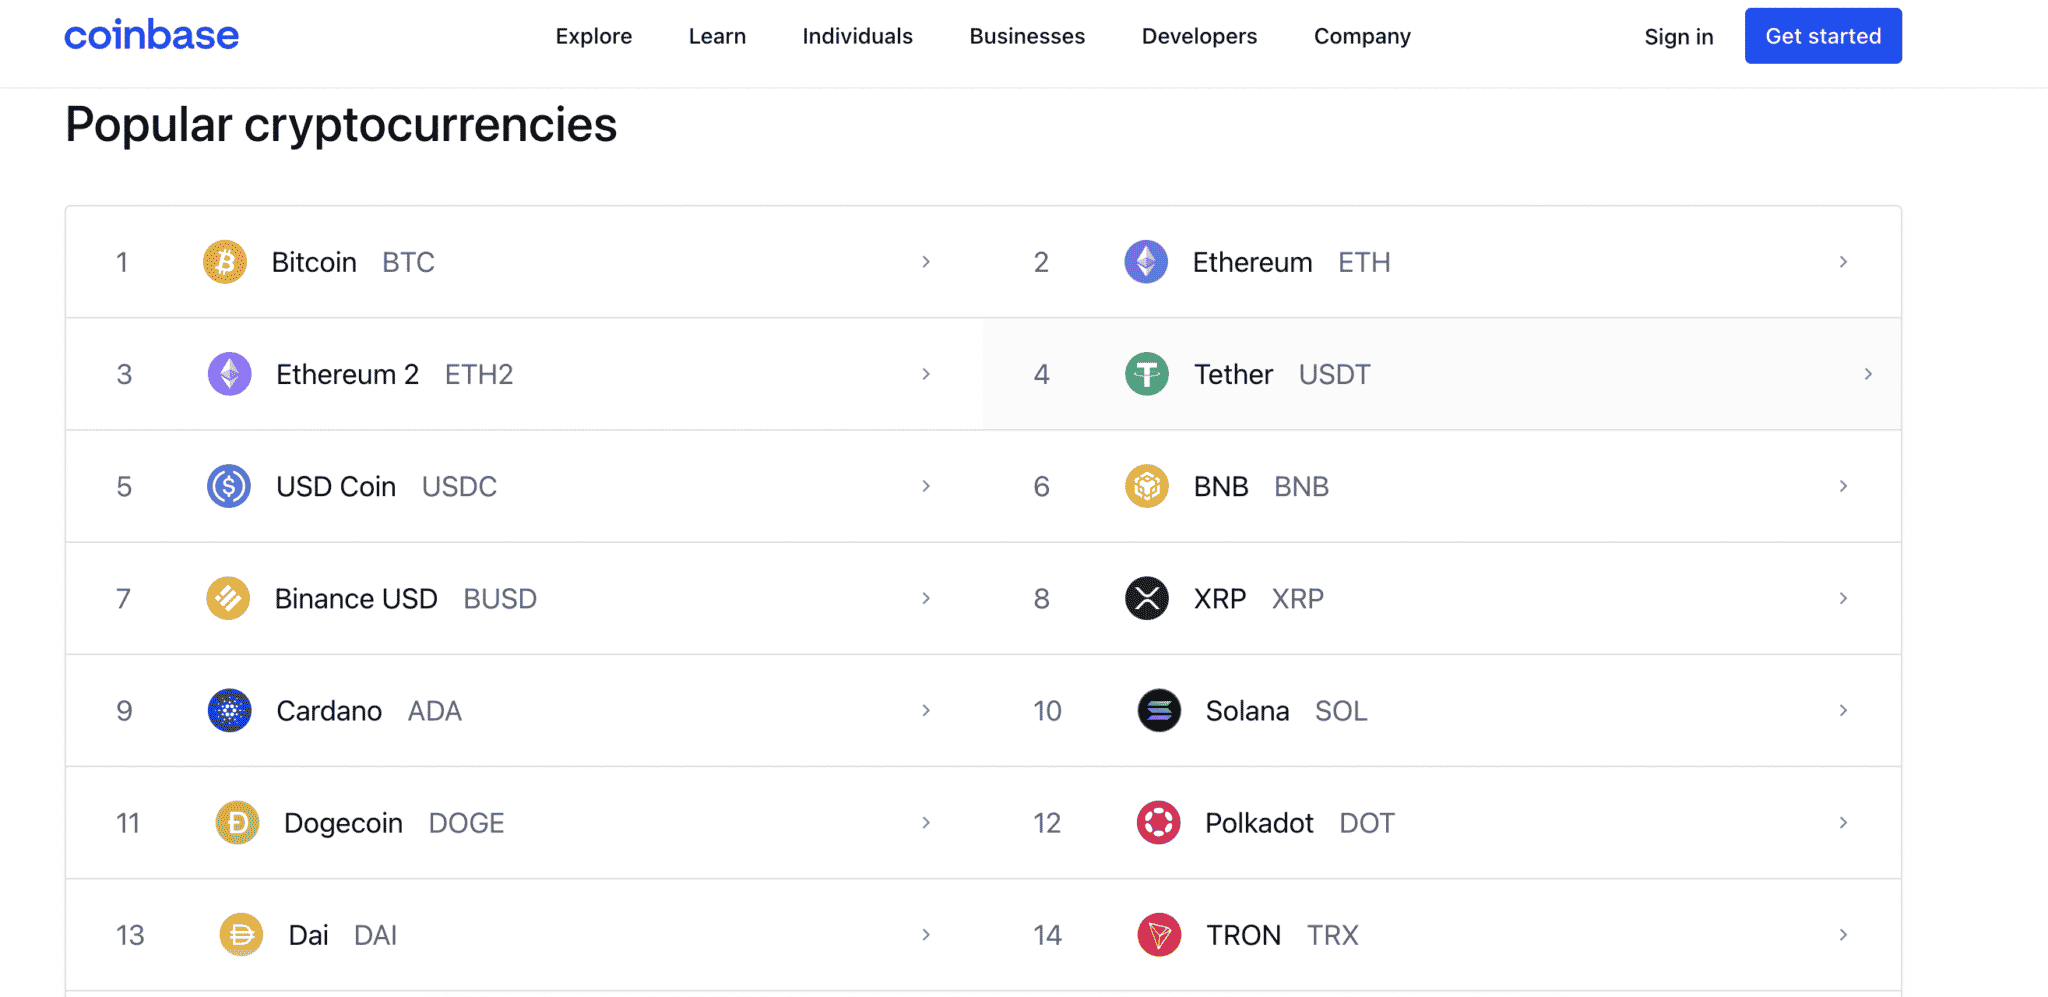Click the SOL ticker text
This screenshot has width=2048, height=997.
1340,711
